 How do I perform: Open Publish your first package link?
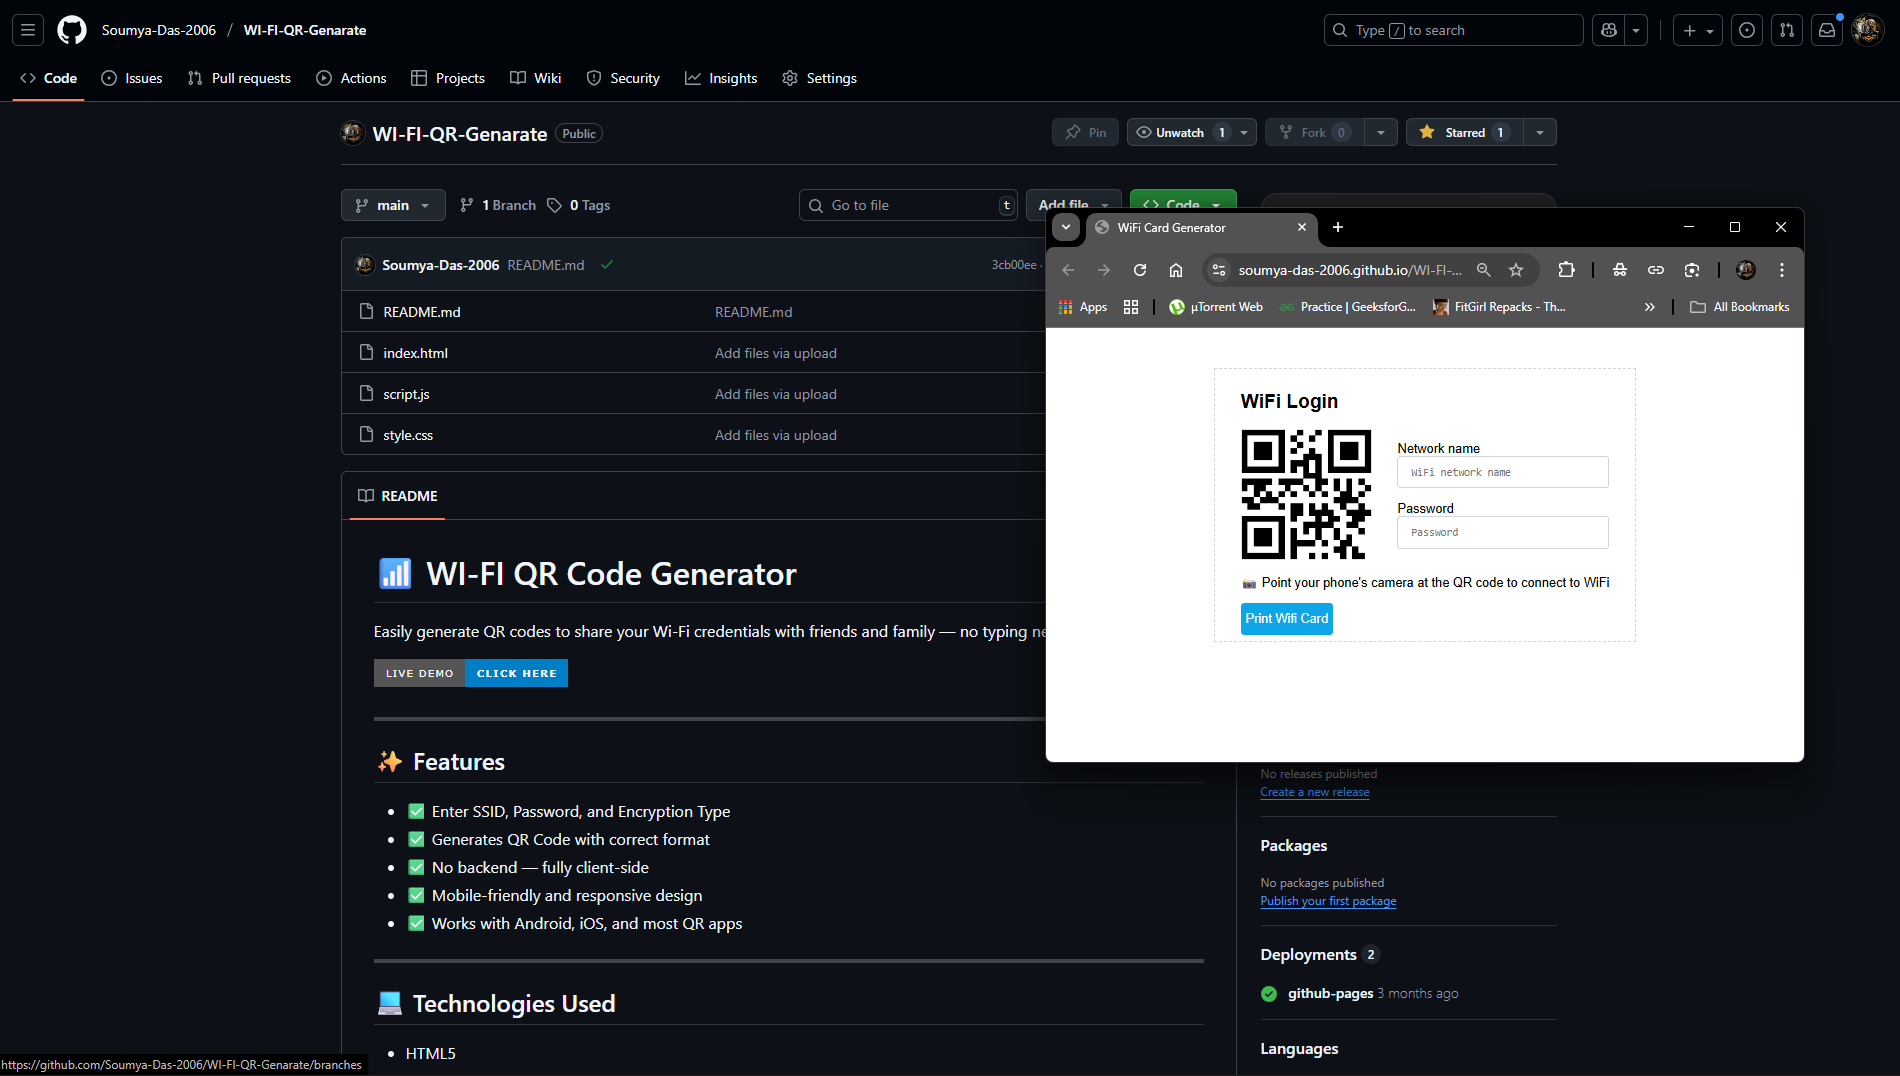point(1328,901)
